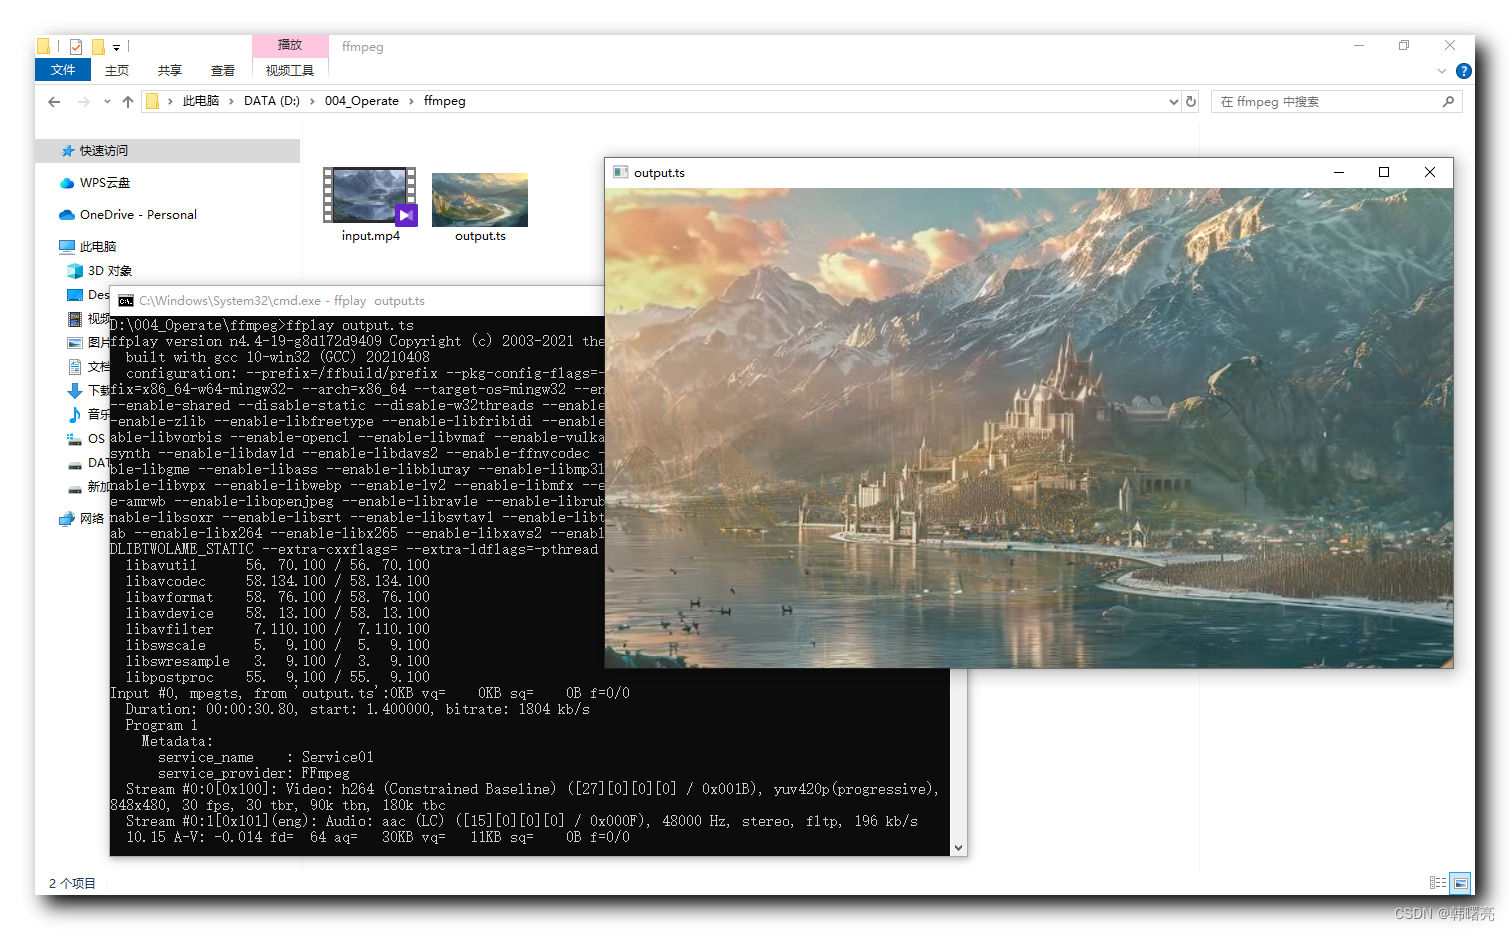Click 此电脑 in the address breadcrumb
Image resolution: width=1510 pixels, height=930 pixels.
pyautogui.click(x=201, y=101)
